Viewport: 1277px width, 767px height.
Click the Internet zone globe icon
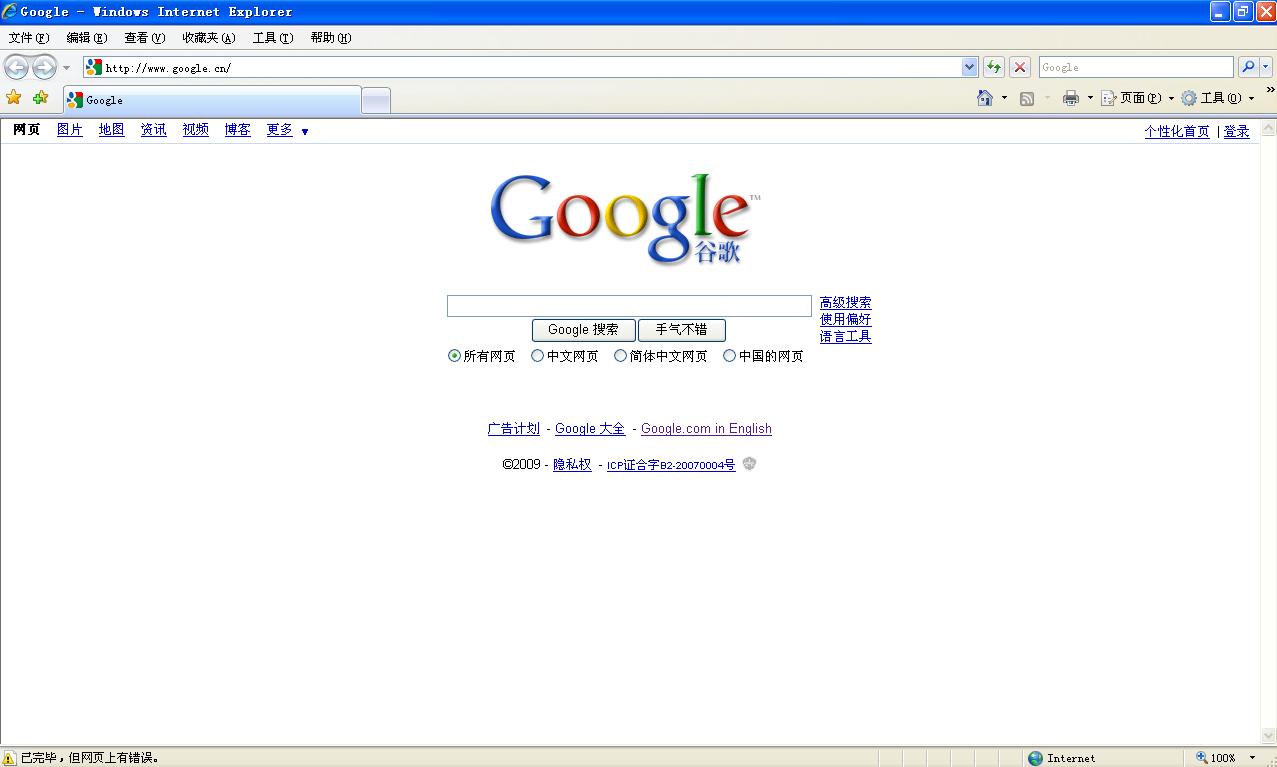[x=1036, y=758]
